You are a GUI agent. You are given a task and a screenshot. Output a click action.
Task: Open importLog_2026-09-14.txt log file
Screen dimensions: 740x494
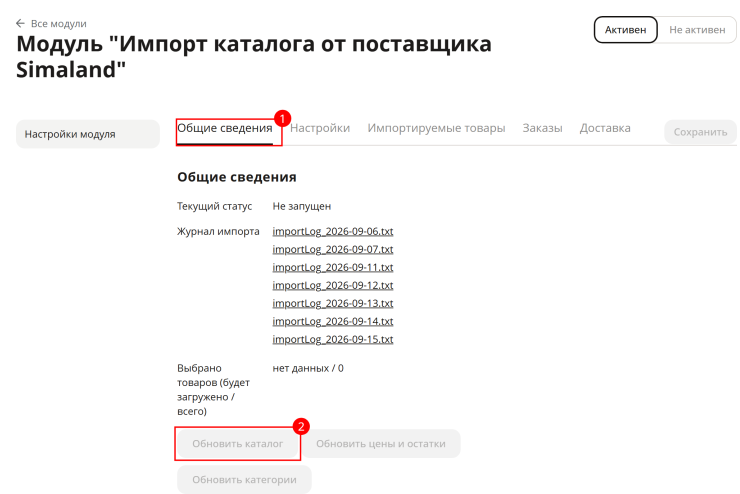coord(333,321)
